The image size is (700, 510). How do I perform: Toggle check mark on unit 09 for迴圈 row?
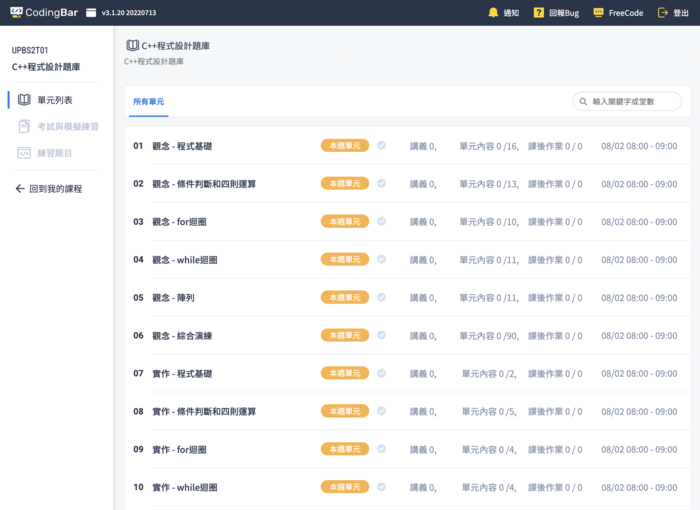click(381, 449)
